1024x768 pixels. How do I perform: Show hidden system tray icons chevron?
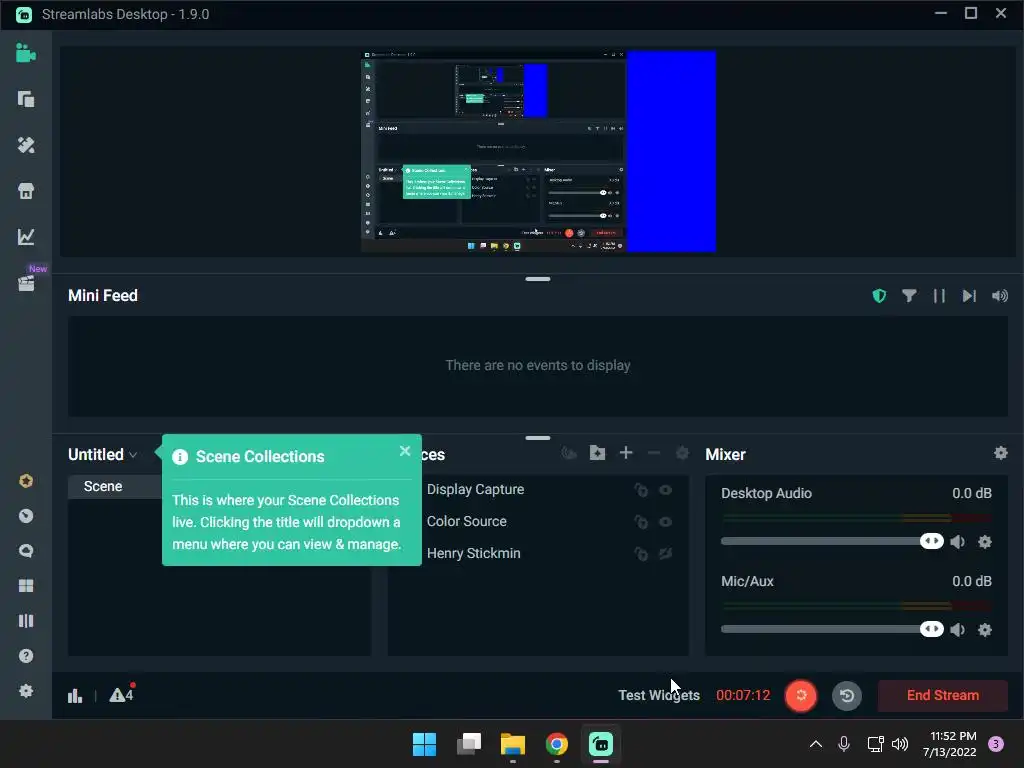coord(816,744)
